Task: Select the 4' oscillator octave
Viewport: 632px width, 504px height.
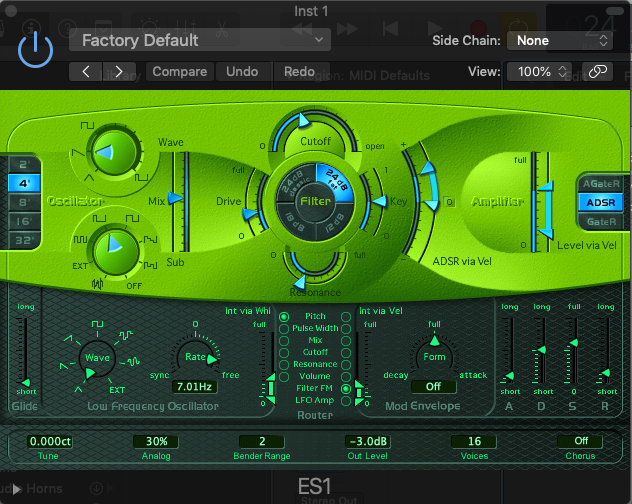Action: tap(24, 183)
